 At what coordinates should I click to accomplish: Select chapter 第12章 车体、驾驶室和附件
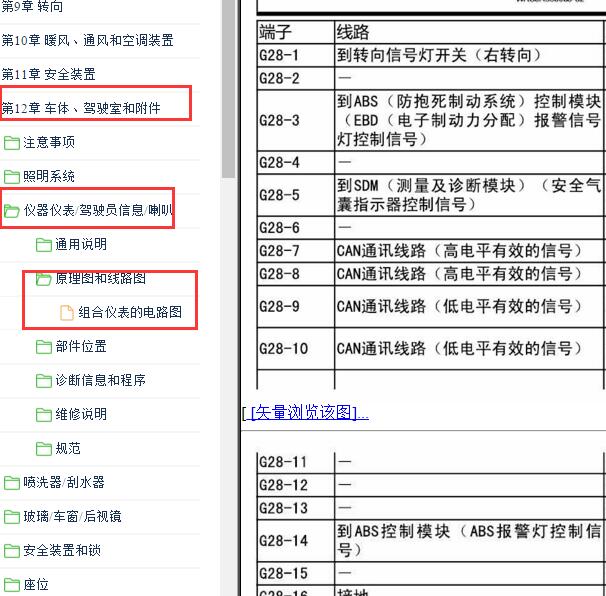[x=81, y=108]
